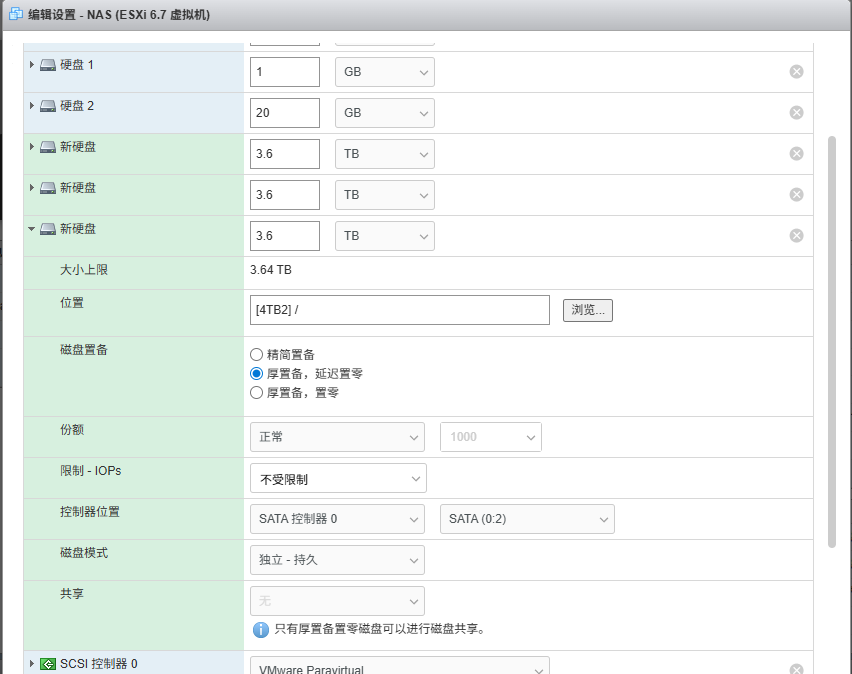This screenshot has width=852, height=674.
Task: Click the 硬盘 2 disk icon
Action: click(48, 106)
